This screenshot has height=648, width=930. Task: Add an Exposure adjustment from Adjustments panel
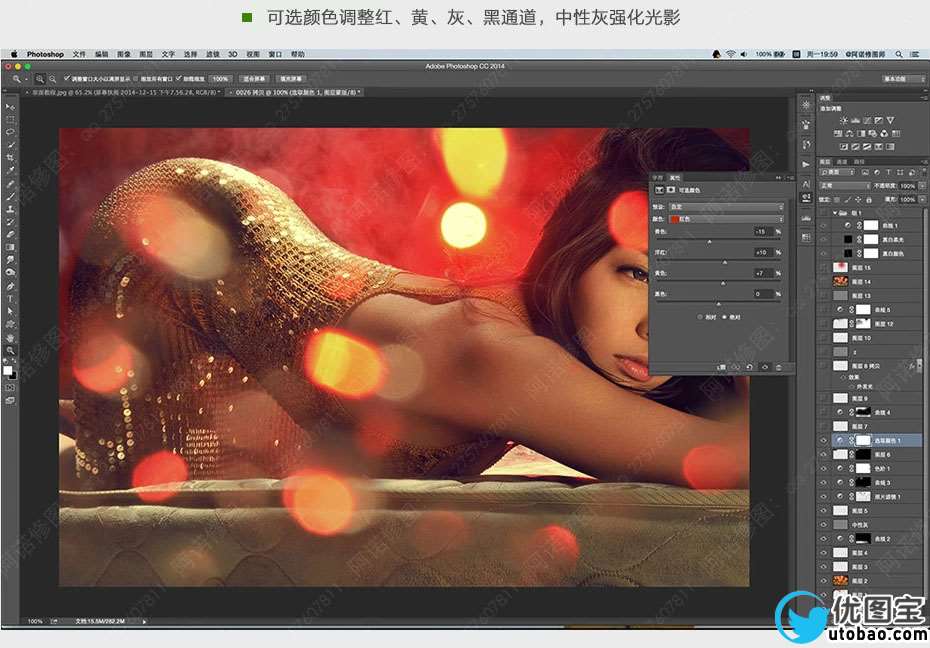878,120
